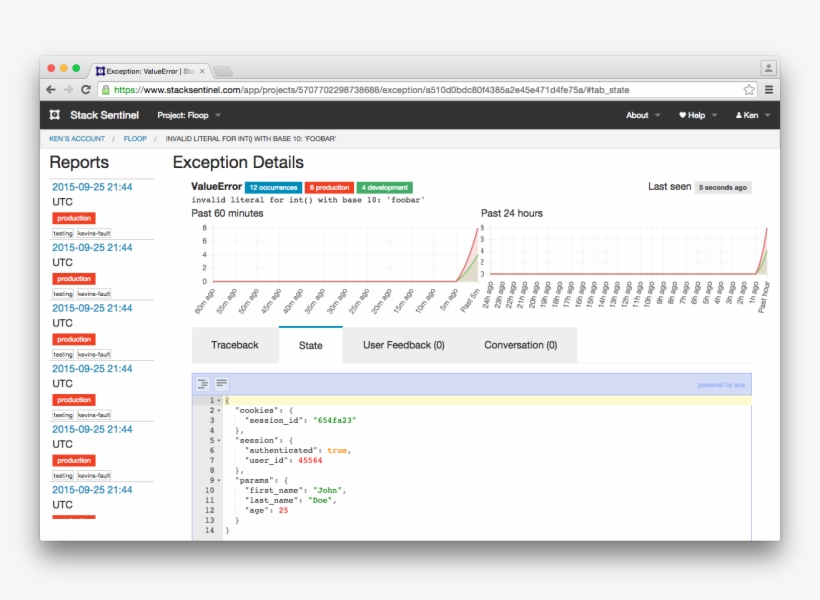The height and width of the screenshot is (600, 820).
Task: Close the Exception: ValueError browser tab
Action: pyautogui.click(x=202, y=71)
